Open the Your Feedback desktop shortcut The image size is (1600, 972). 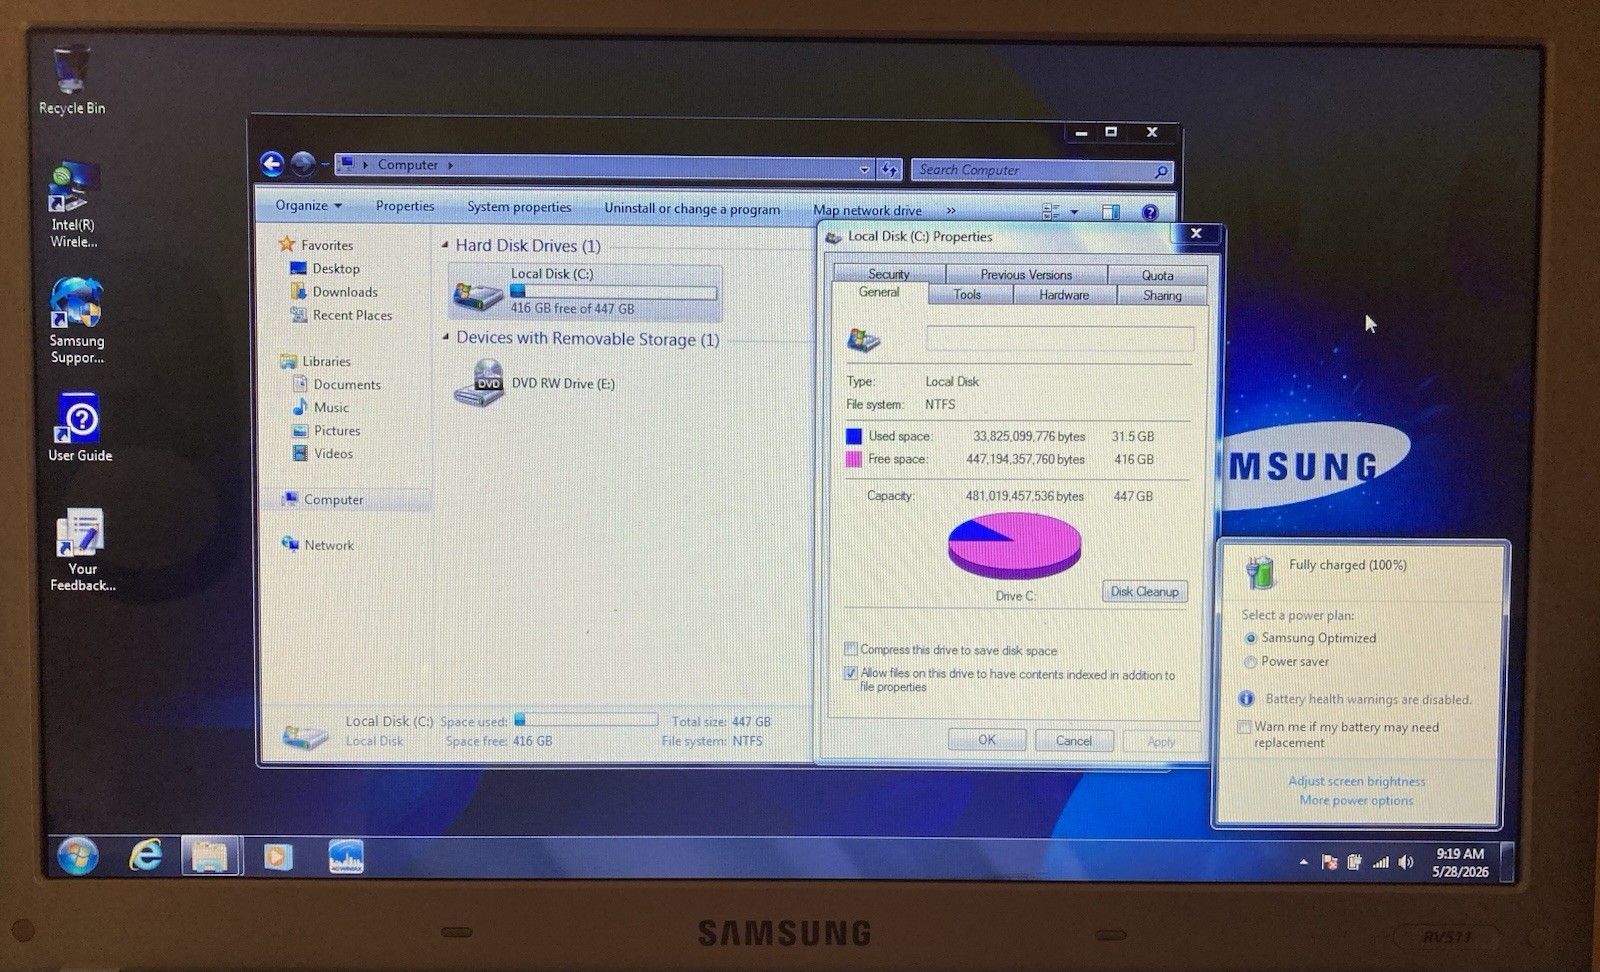click(x=82, y=550)
